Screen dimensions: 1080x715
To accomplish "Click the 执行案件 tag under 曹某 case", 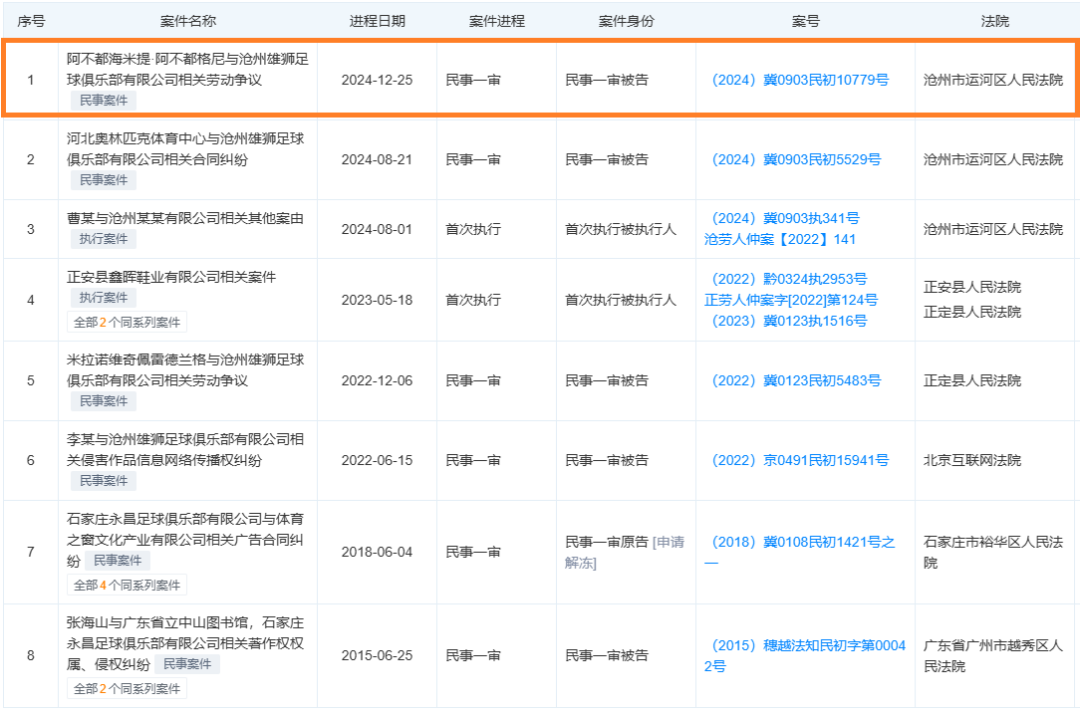I will click(103, 239).
